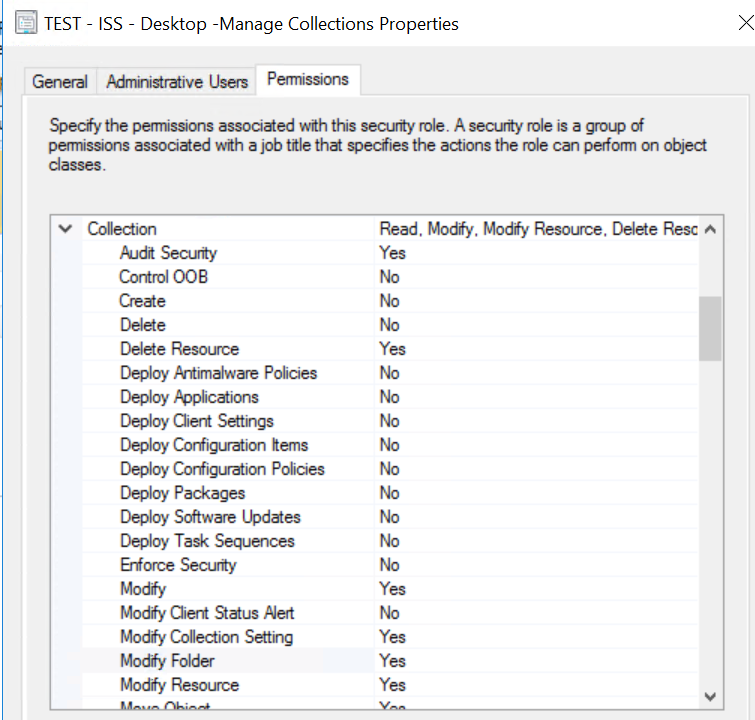
Task: Select Deploy Software Updates row
Action: (390, 517)
